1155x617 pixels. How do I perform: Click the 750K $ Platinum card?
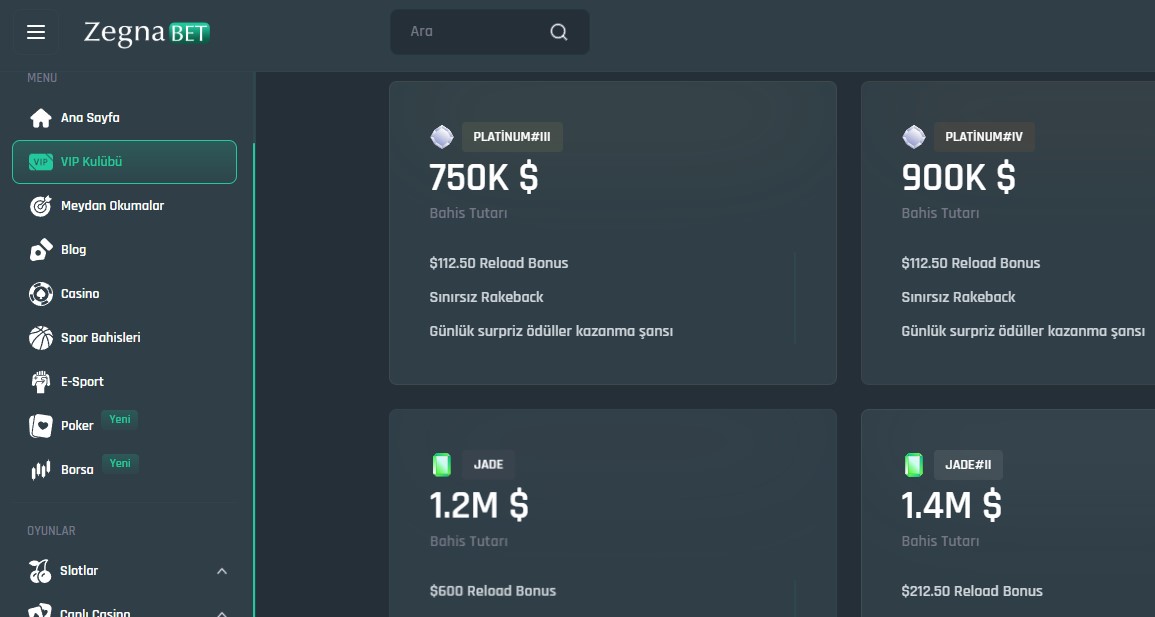coord(612,233)
